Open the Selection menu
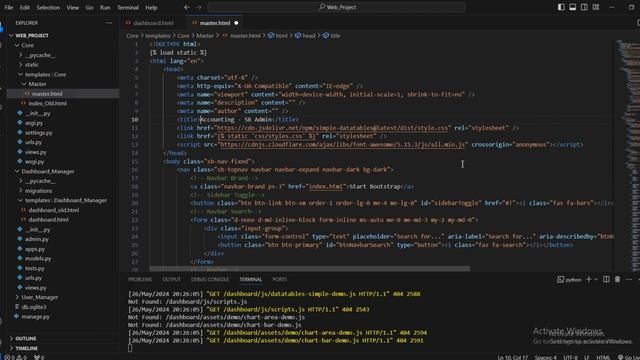 [x=48, y=7]
